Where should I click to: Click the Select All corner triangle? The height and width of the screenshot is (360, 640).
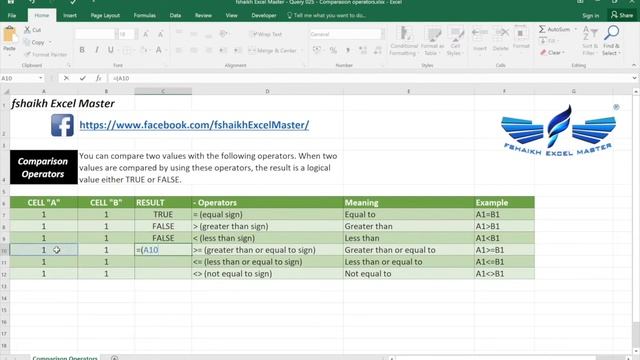click(5, 91)
